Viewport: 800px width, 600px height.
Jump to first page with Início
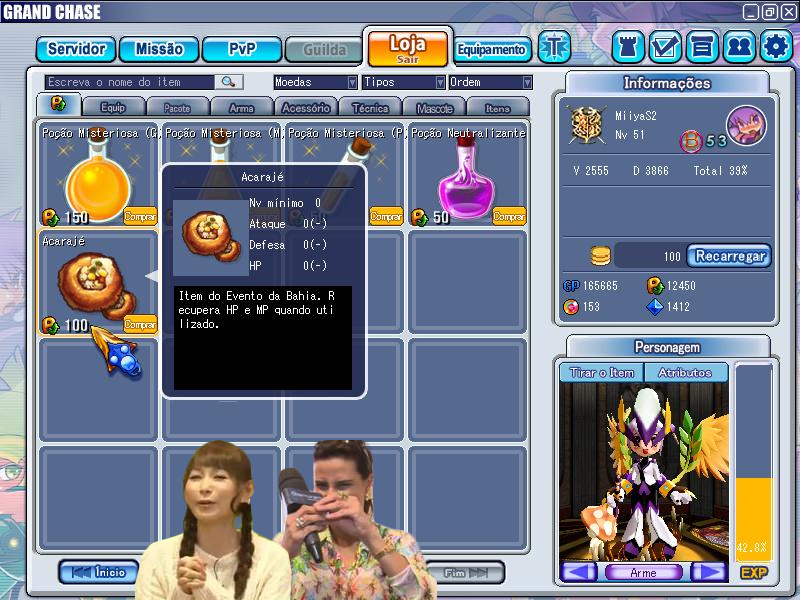(99, 572)
